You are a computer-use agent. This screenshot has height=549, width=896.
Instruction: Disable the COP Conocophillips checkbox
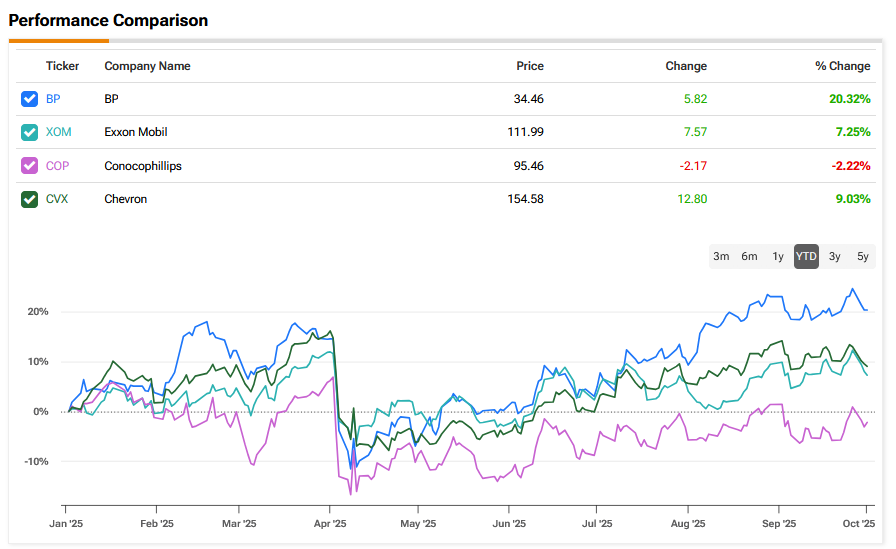pos(29,166)
